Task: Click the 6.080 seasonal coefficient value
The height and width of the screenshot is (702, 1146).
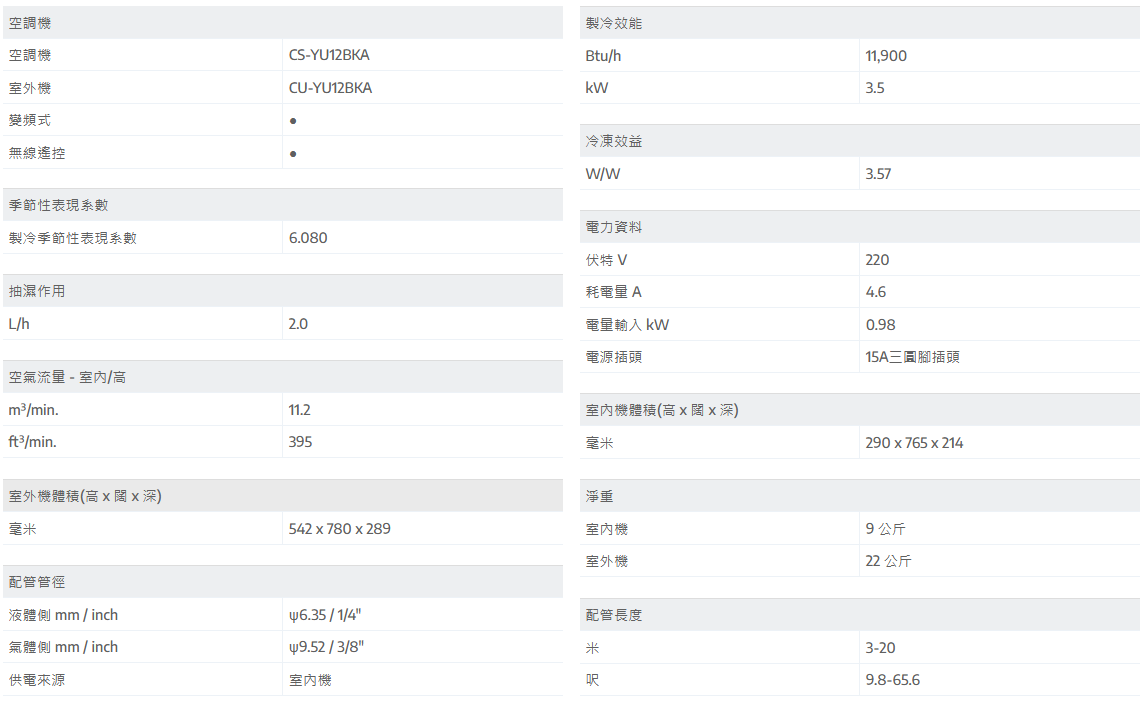Action: (308, 238)
